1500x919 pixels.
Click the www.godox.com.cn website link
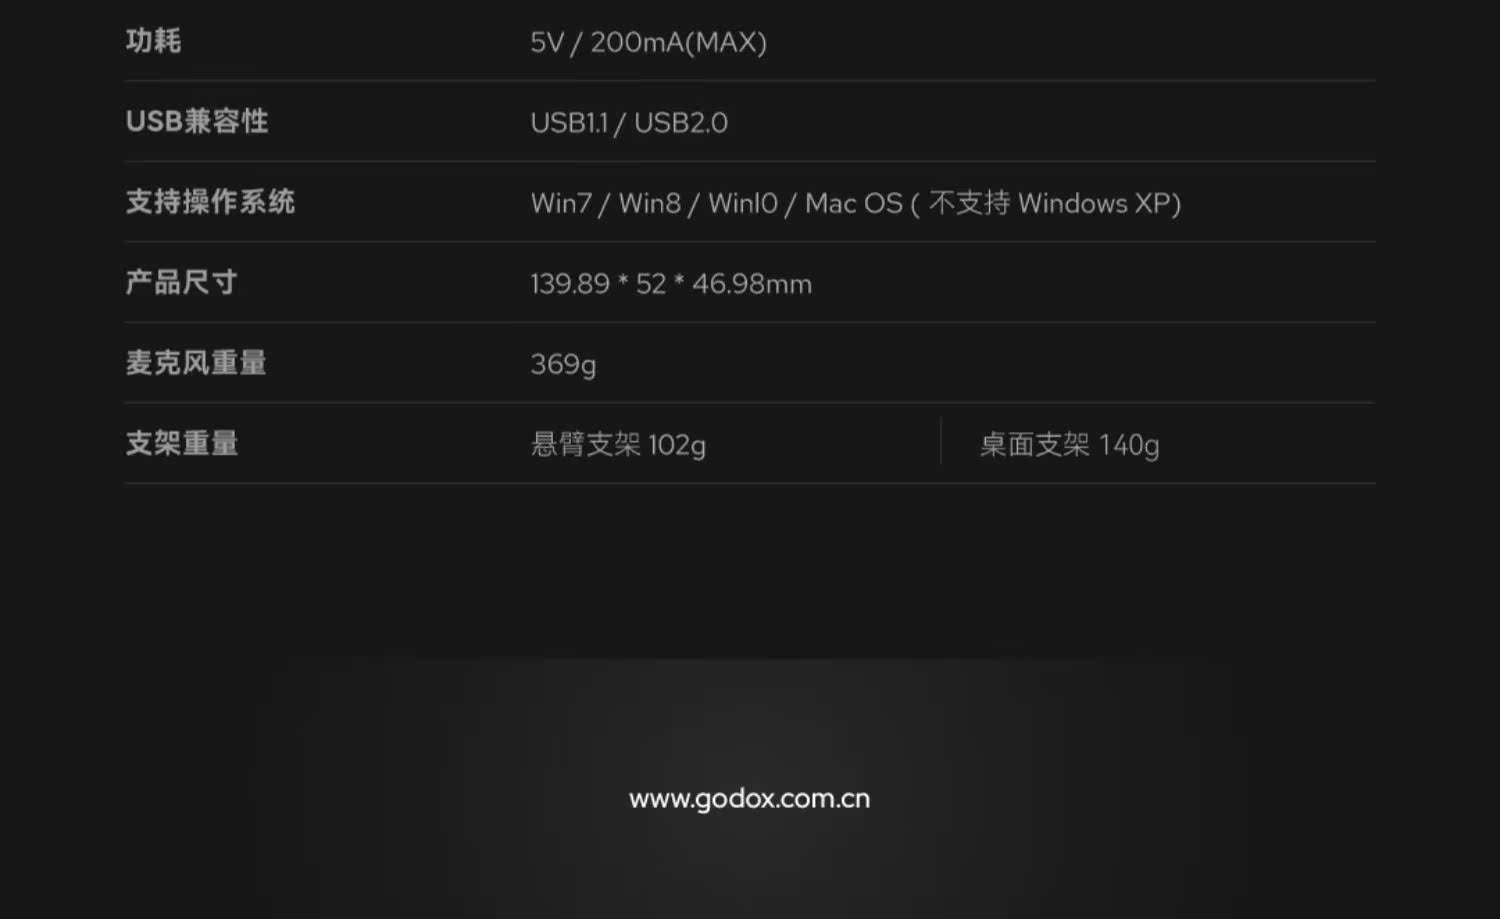click(749, 799)
